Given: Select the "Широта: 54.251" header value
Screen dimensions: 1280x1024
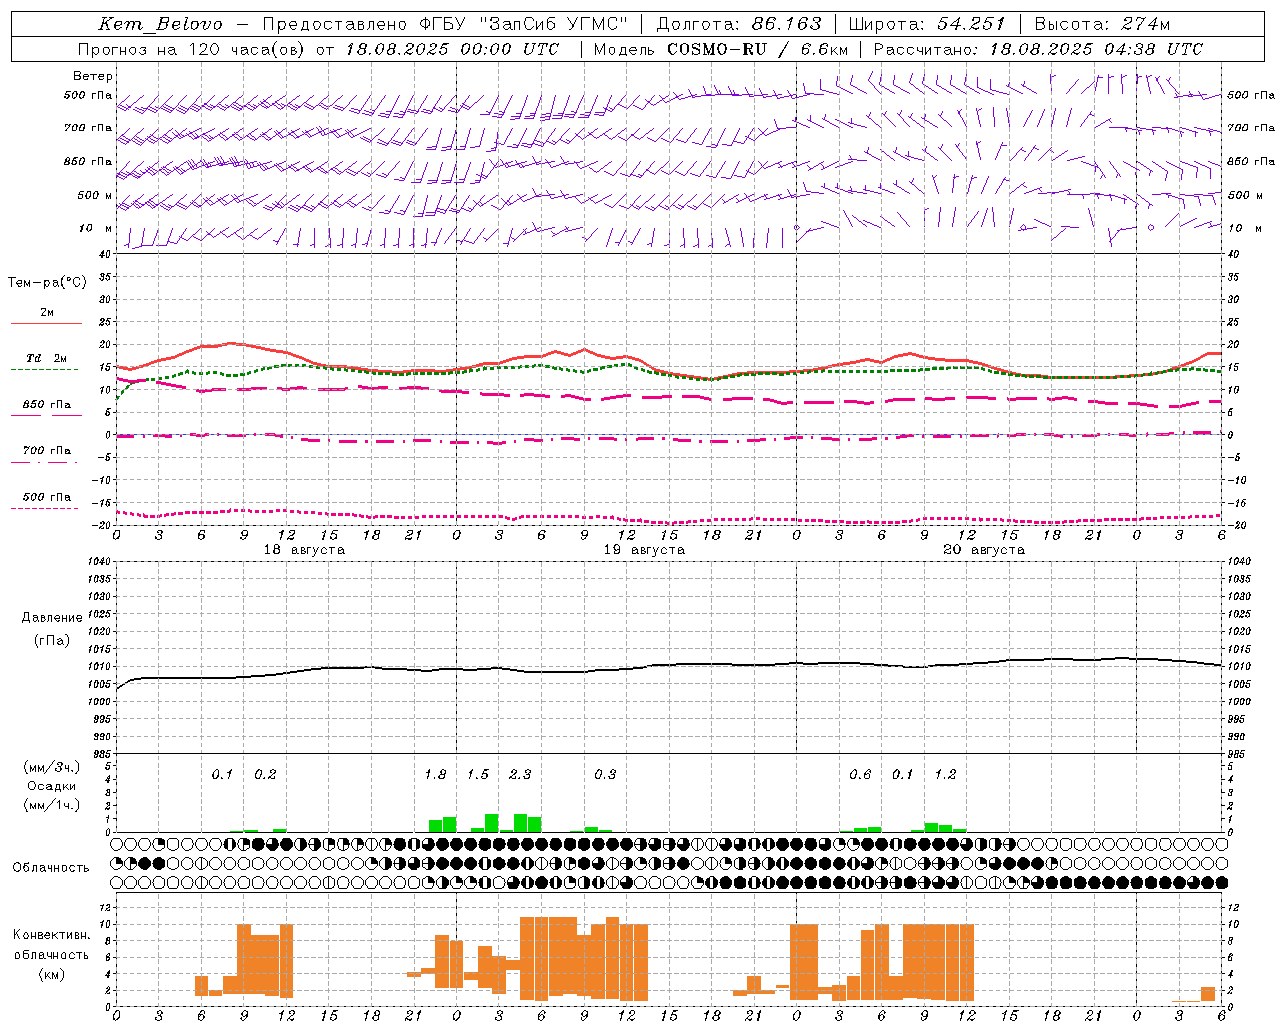Looking at the screenshot, I should (x=927, y=24).
